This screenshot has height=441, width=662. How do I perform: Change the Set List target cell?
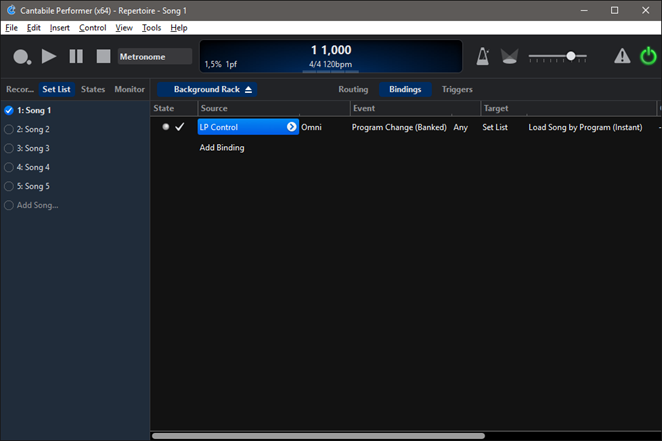495,127
